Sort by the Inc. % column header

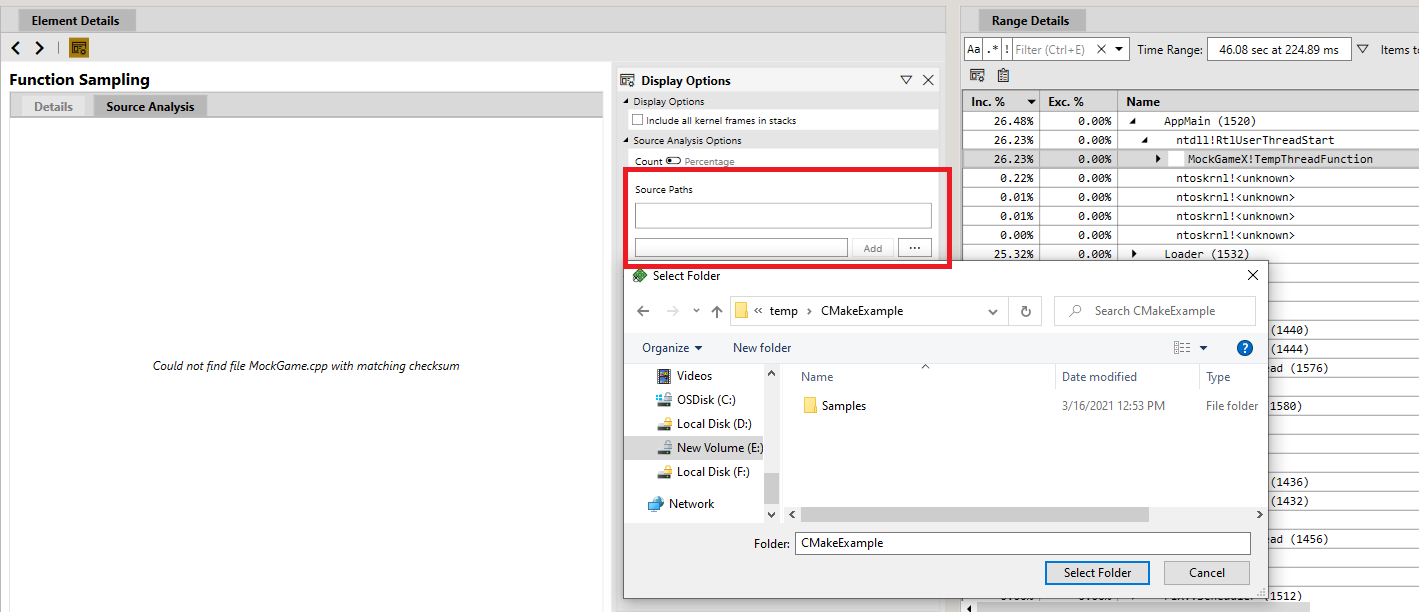click(1003, 102)
